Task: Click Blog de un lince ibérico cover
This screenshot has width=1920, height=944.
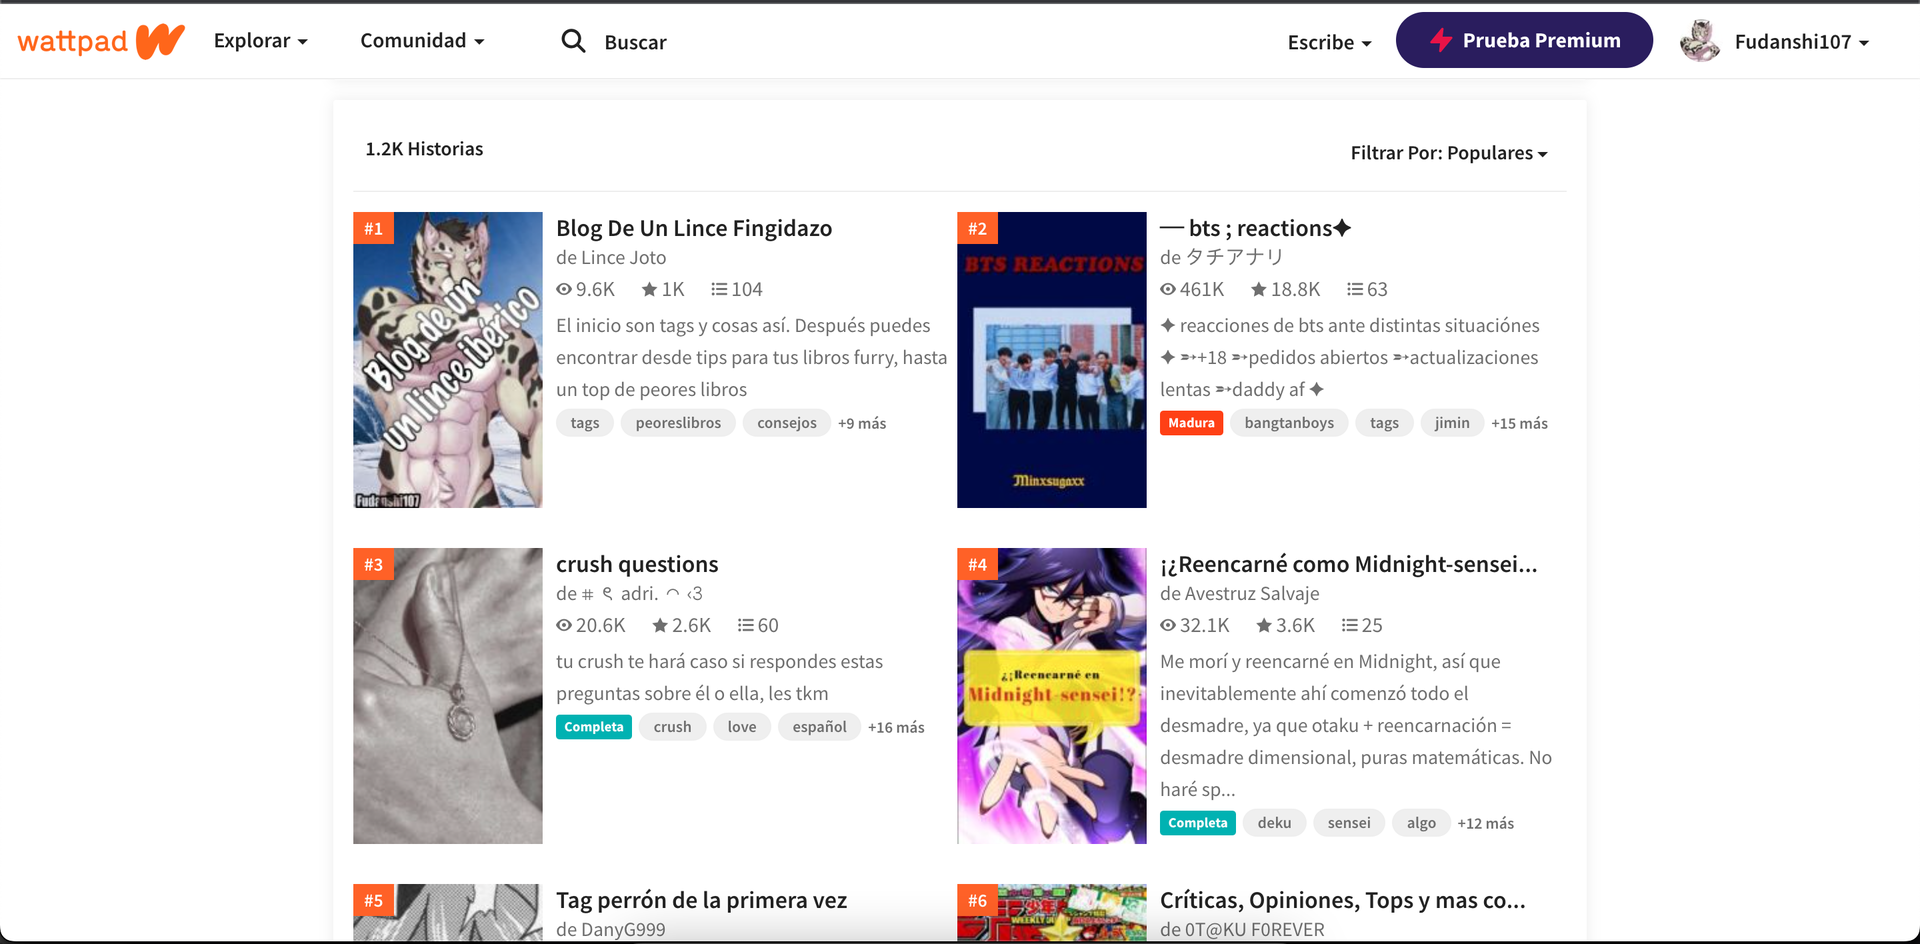Action: tap(448, 360)
